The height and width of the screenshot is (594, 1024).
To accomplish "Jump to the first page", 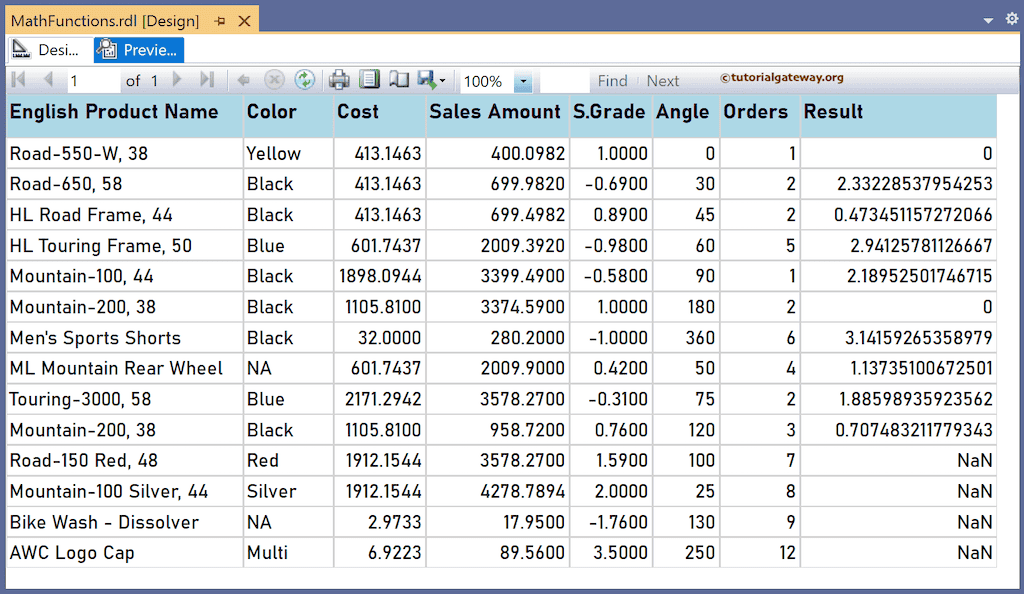I will tap(16, 80).
